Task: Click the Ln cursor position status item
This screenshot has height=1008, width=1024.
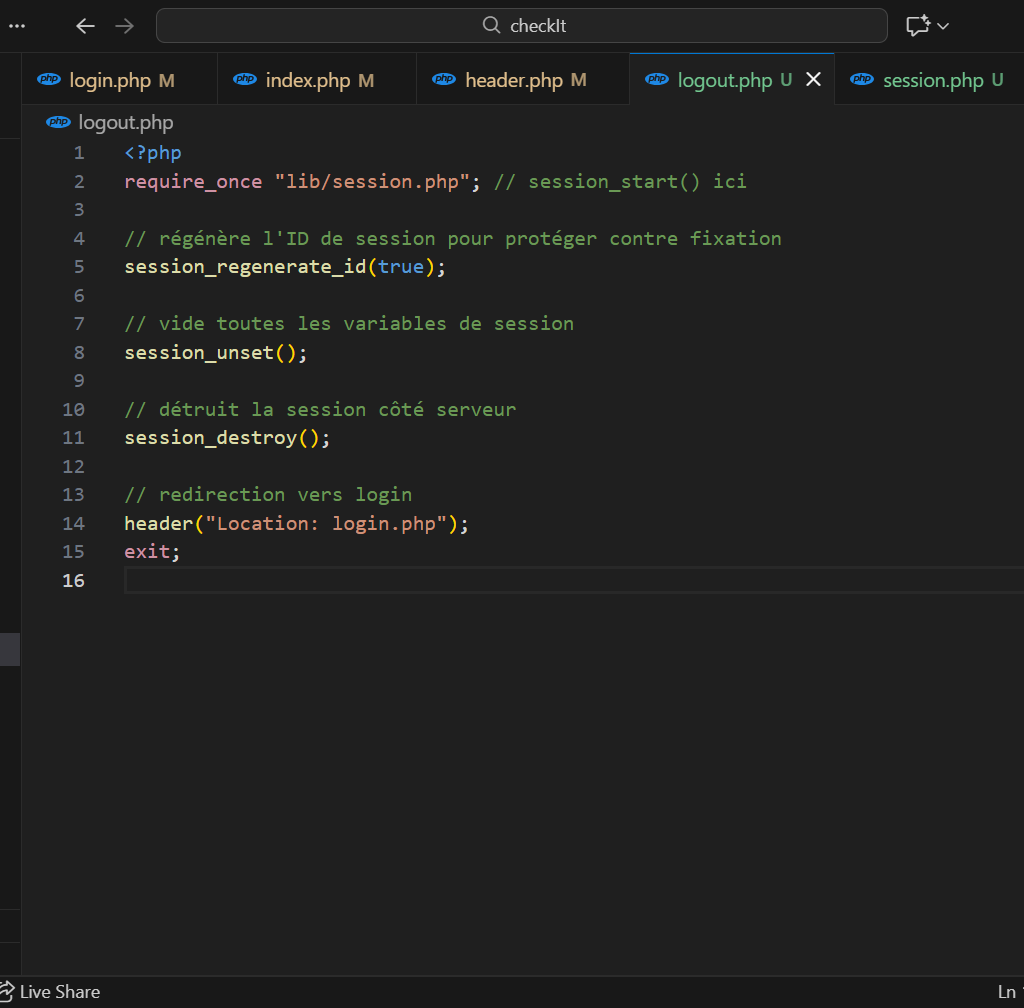Action: coord(1006,992)
